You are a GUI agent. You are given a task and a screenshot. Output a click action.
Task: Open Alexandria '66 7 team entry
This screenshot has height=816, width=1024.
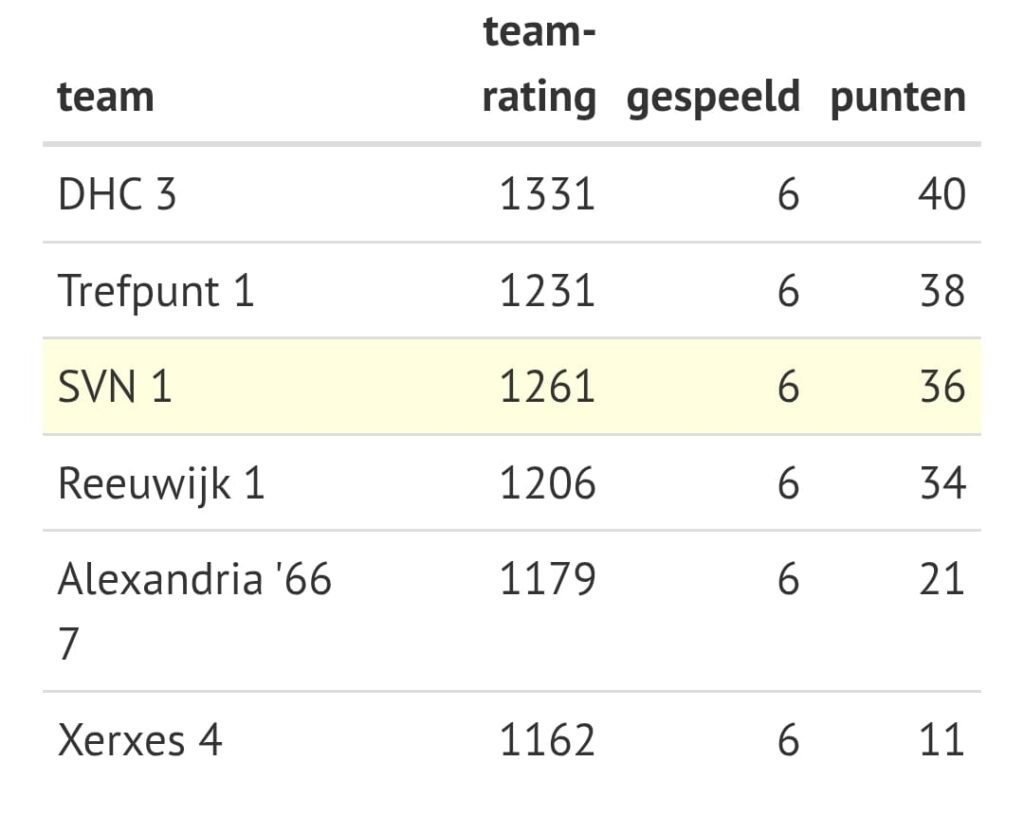(x=194, y=580)
